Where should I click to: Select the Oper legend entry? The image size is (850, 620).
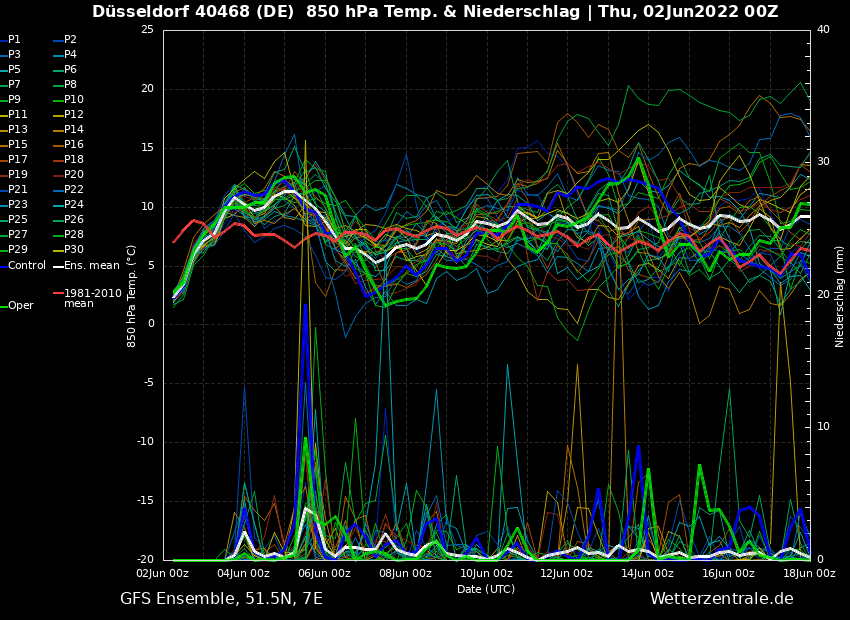point(20,306)
